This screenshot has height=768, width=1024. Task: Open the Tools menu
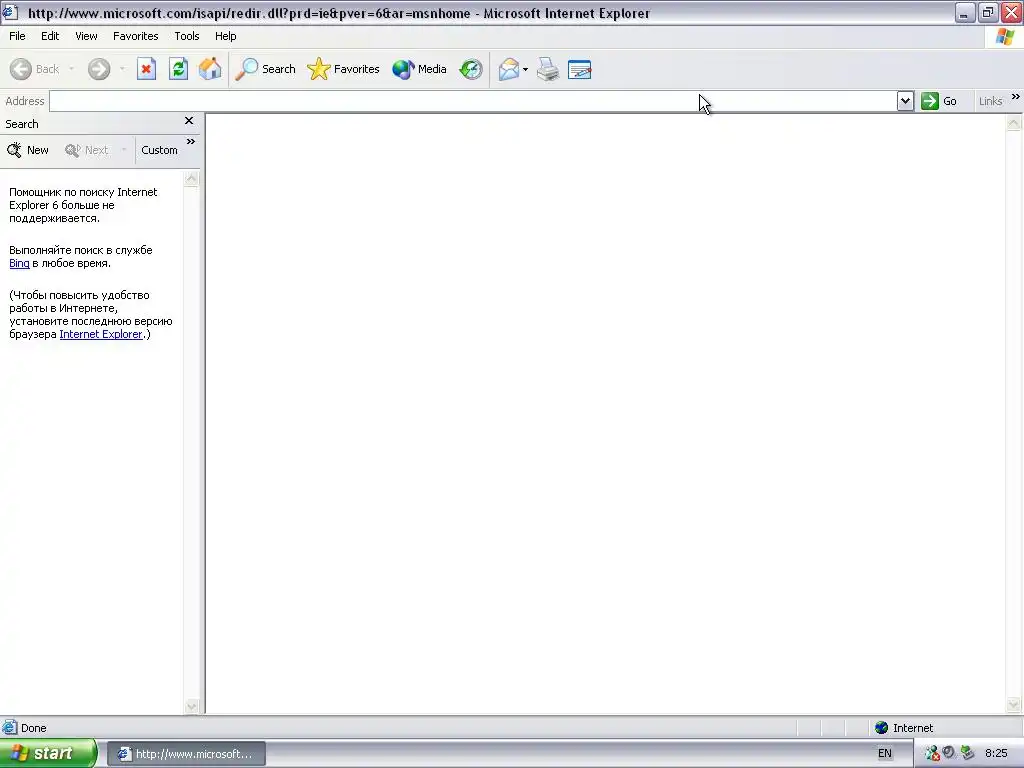[187, 36]
